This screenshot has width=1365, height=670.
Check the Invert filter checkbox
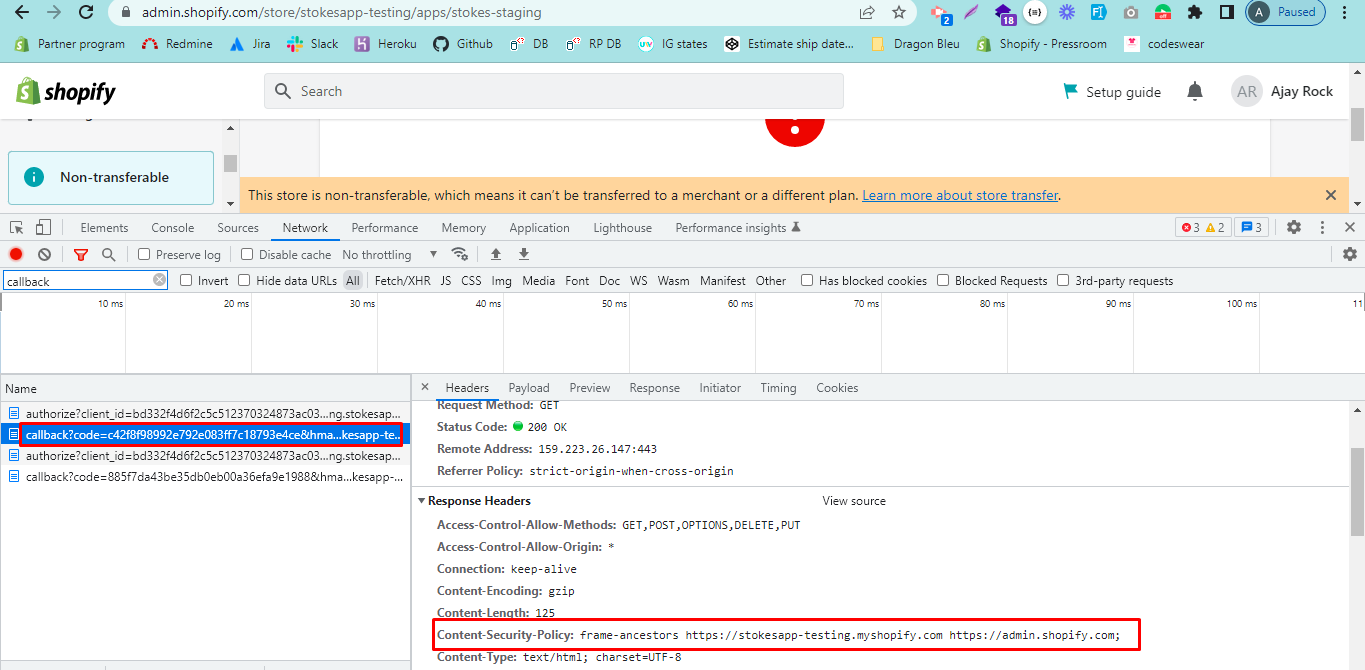pos(186,281)
